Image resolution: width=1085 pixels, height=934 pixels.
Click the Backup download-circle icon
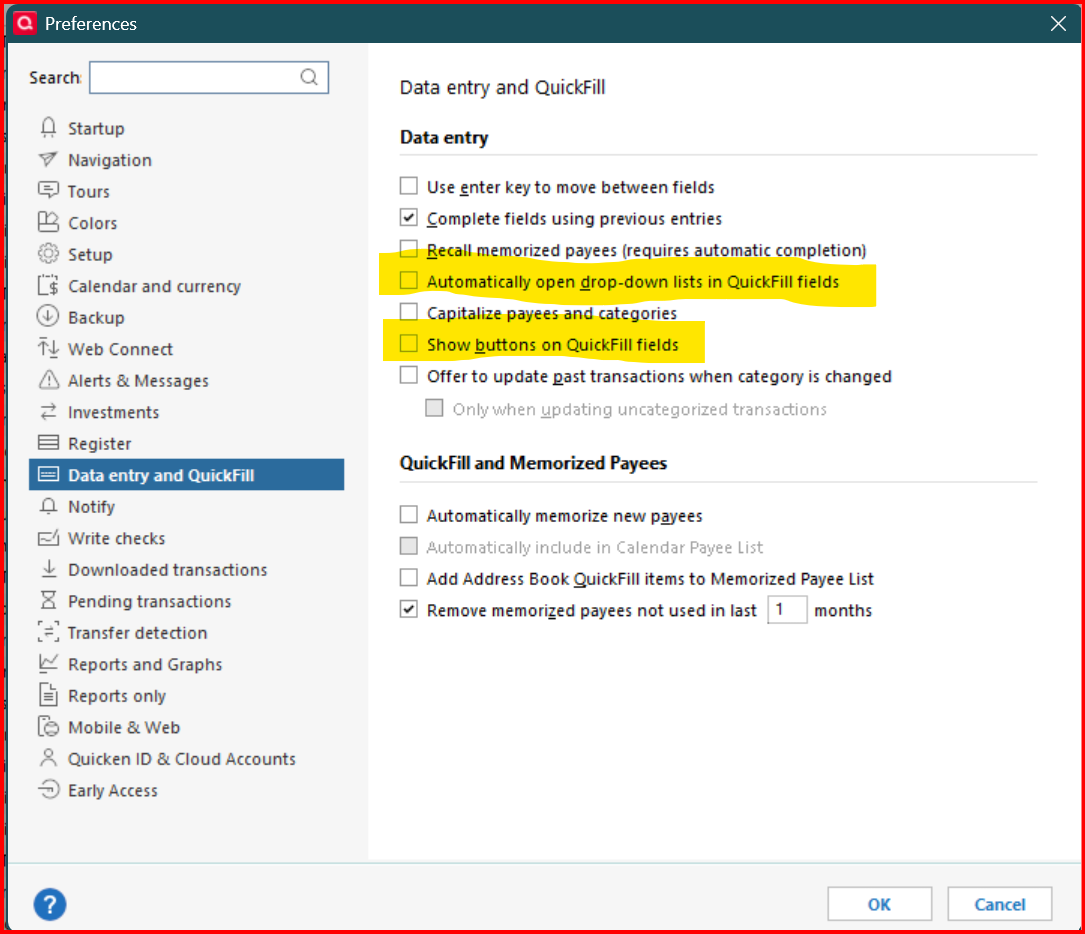coord(48,317)
